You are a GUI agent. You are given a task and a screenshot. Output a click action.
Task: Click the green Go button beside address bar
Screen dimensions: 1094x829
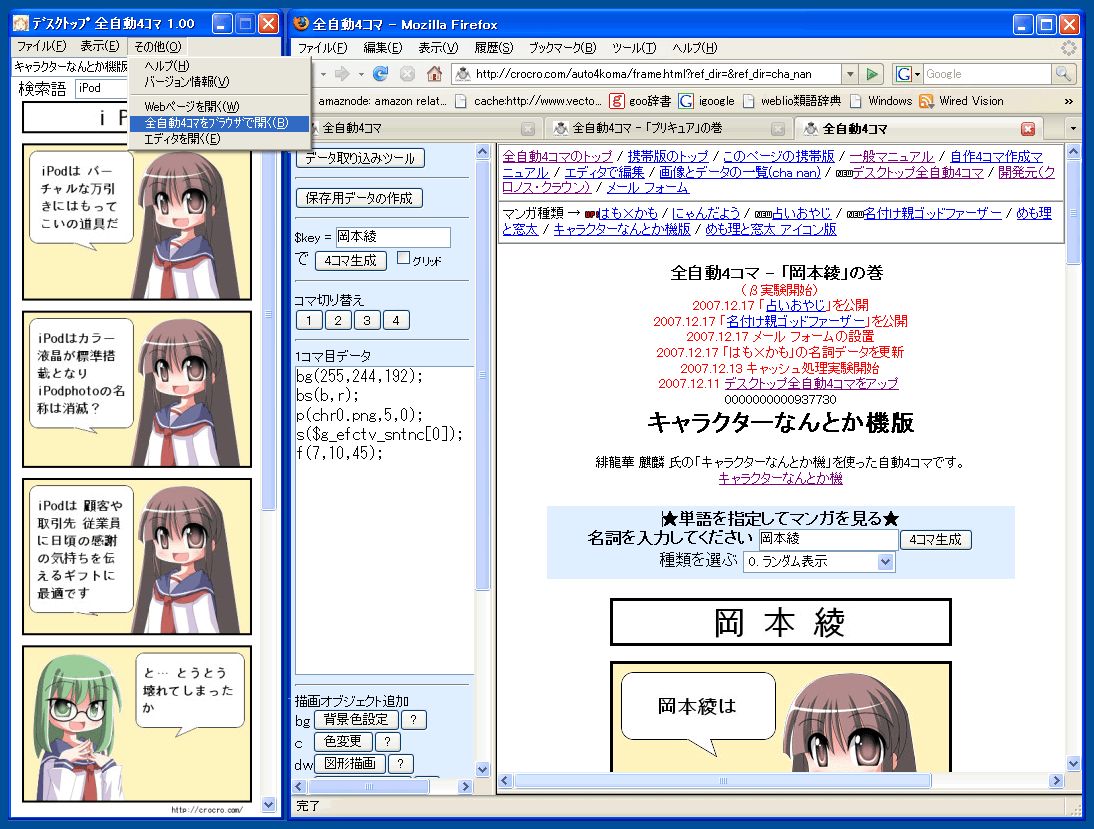click(x=871, y=74)
